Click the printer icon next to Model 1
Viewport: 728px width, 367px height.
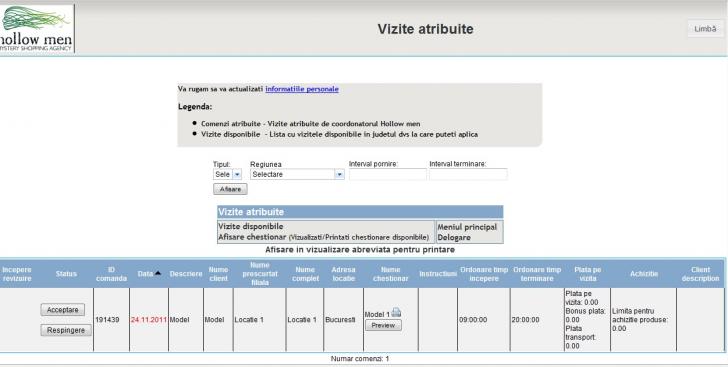point(396,313)
